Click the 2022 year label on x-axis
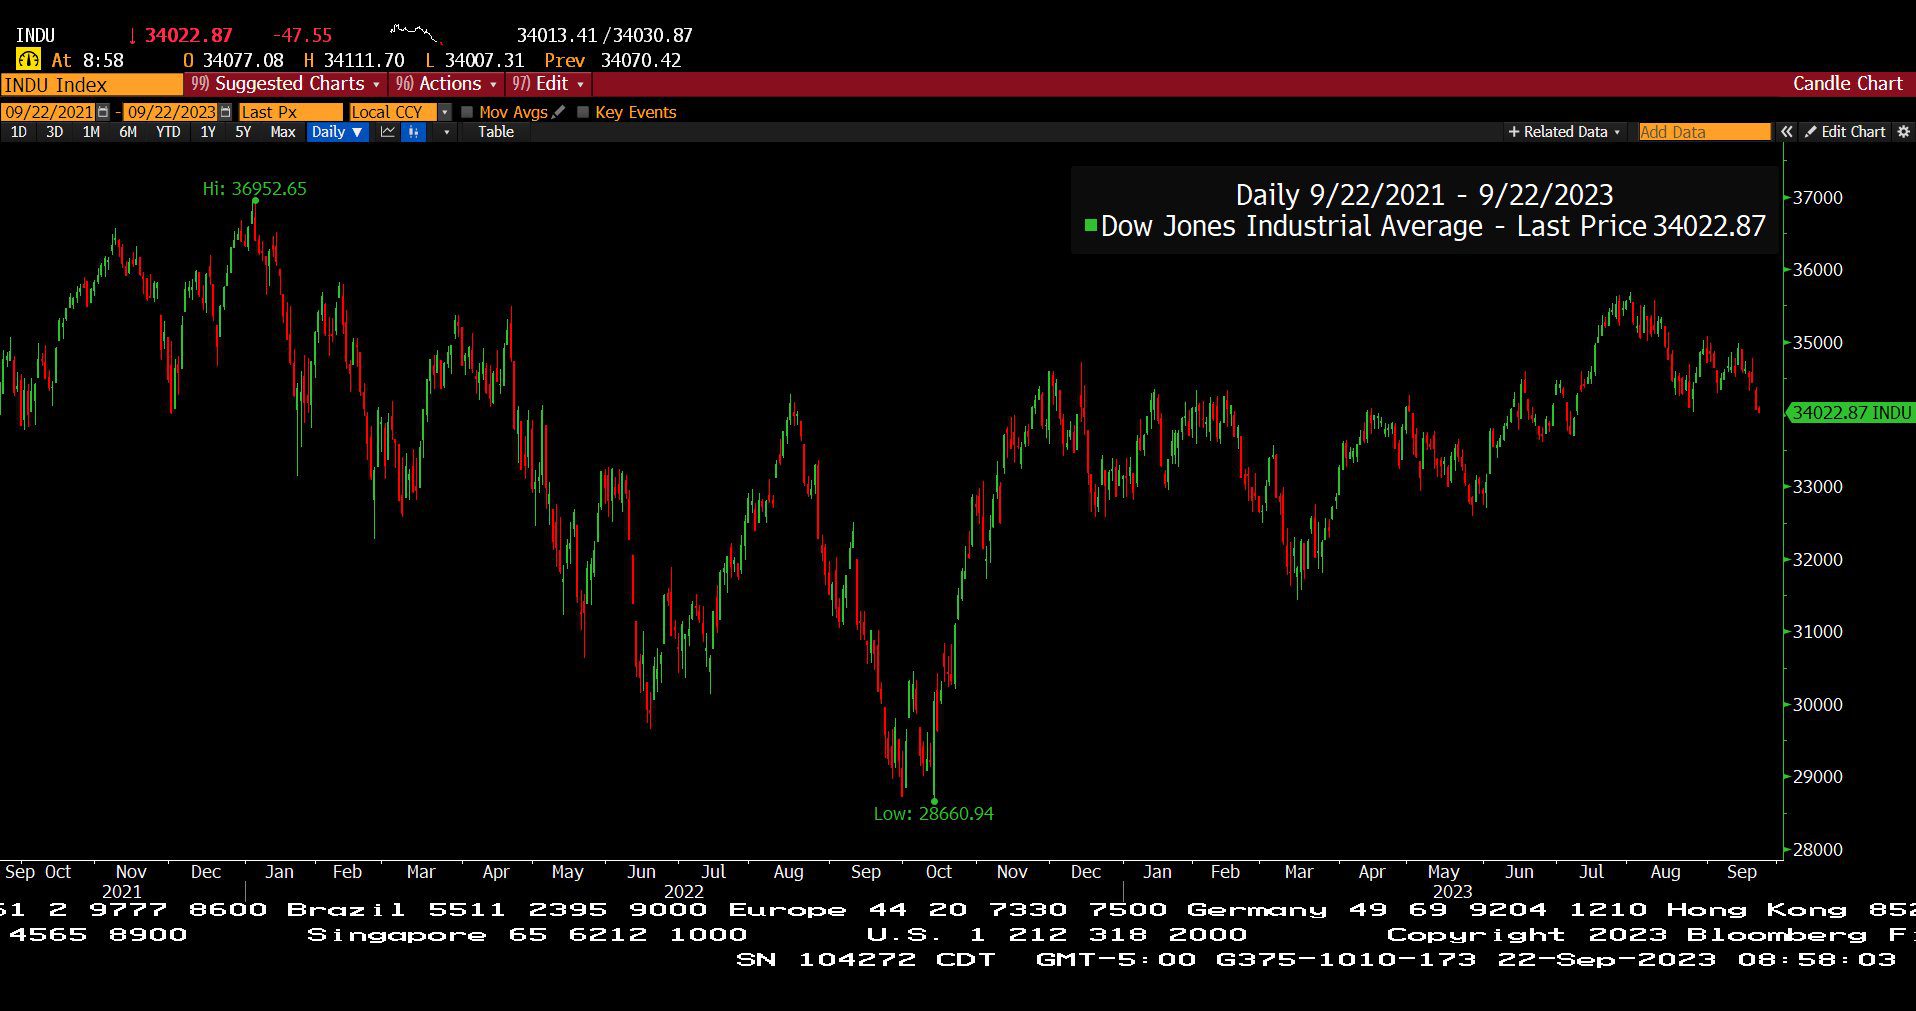 click(684, 891)
